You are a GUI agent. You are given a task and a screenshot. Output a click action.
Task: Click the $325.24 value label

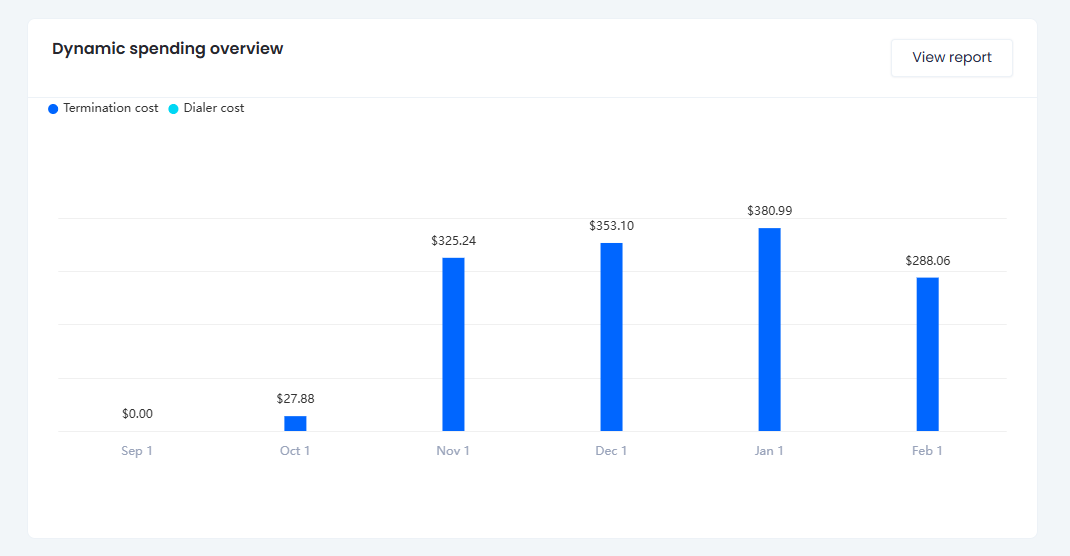coord(454,241)
